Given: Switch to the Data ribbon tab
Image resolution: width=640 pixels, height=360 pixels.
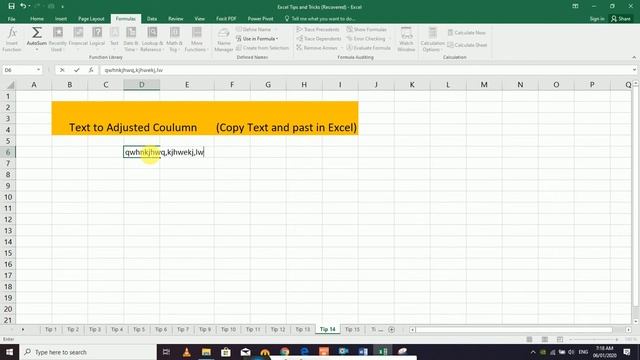Looking at the screenshot, I should [x=152, y=19].
